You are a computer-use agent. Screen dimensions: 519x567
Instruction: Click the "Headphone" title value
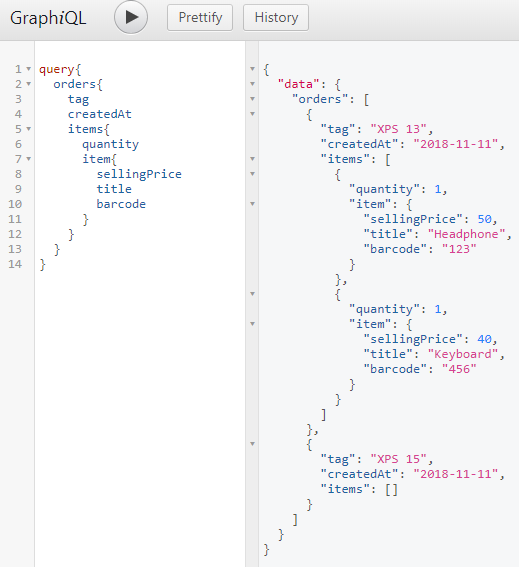click(x=466, y=234)
